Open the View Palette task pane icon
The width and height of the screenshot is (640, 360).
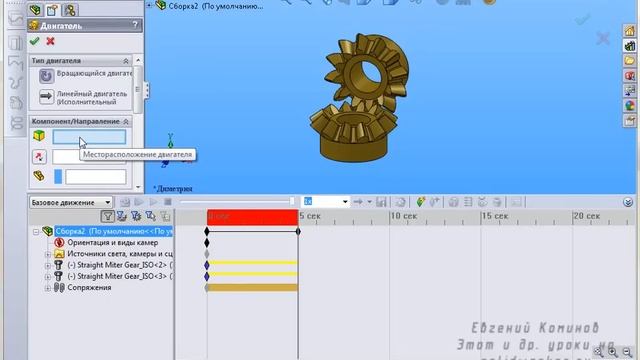tap(629, 91)
